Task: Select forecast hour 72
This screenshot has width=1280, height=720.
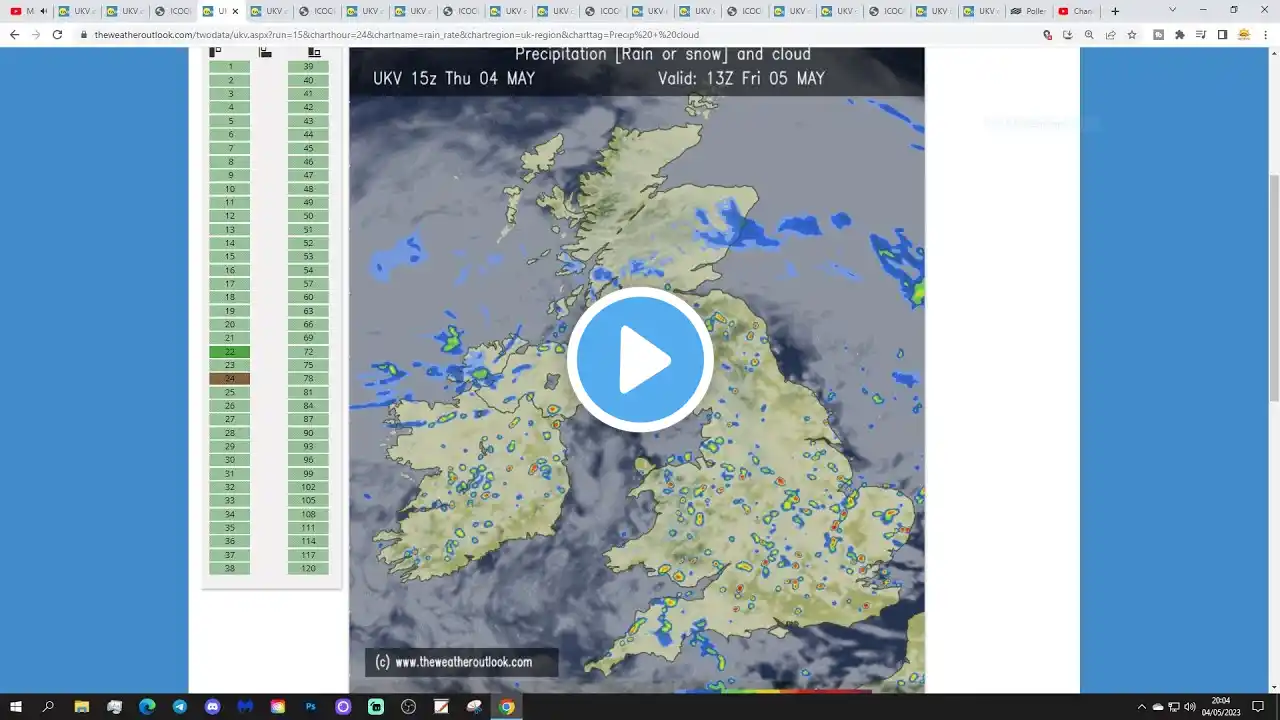Action: [308, 352]
